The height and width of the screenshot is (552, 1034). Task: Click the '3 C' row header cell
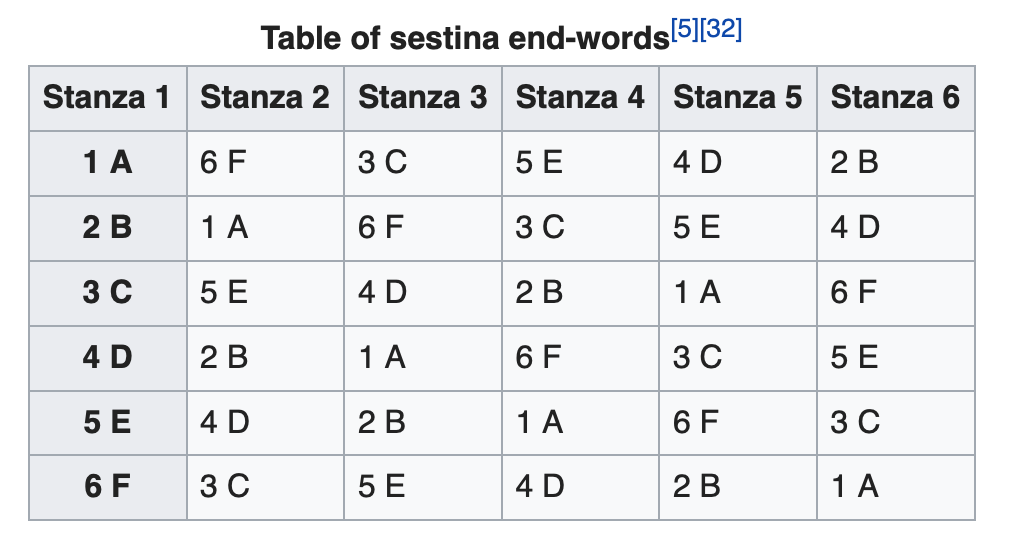pyautogui.click(x=107, y=292)
